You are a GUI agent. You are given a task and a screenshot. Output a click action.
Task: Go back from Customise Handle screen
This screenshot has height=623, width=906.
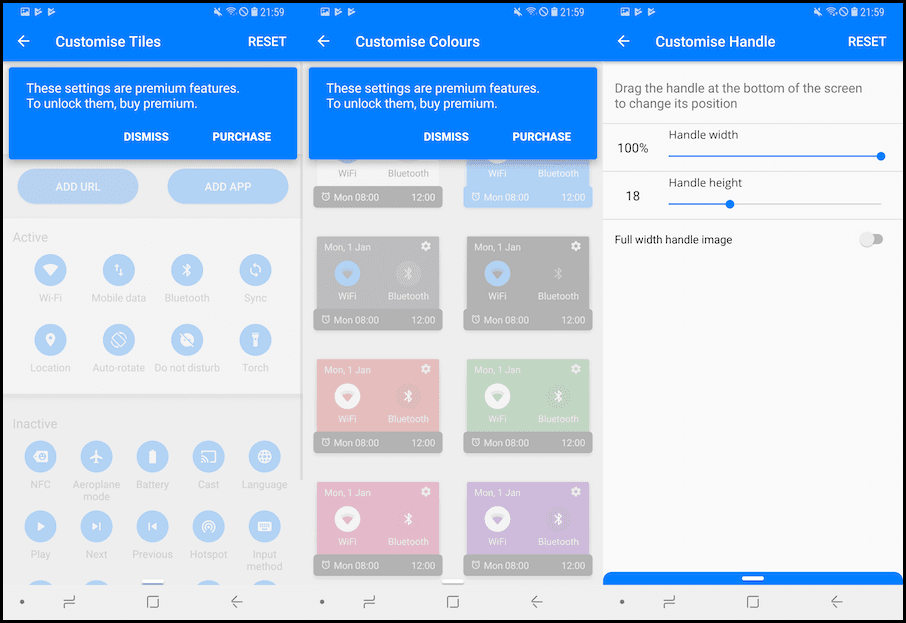tap(623, 42)
